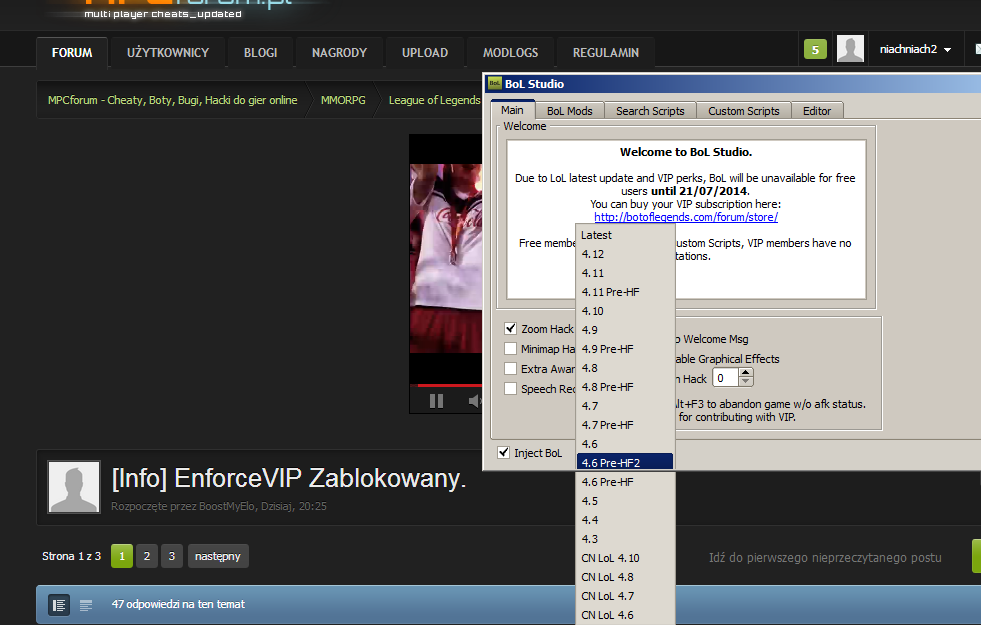Choose version 4.7 Pre-HF from the list

[x=625, y=425]
